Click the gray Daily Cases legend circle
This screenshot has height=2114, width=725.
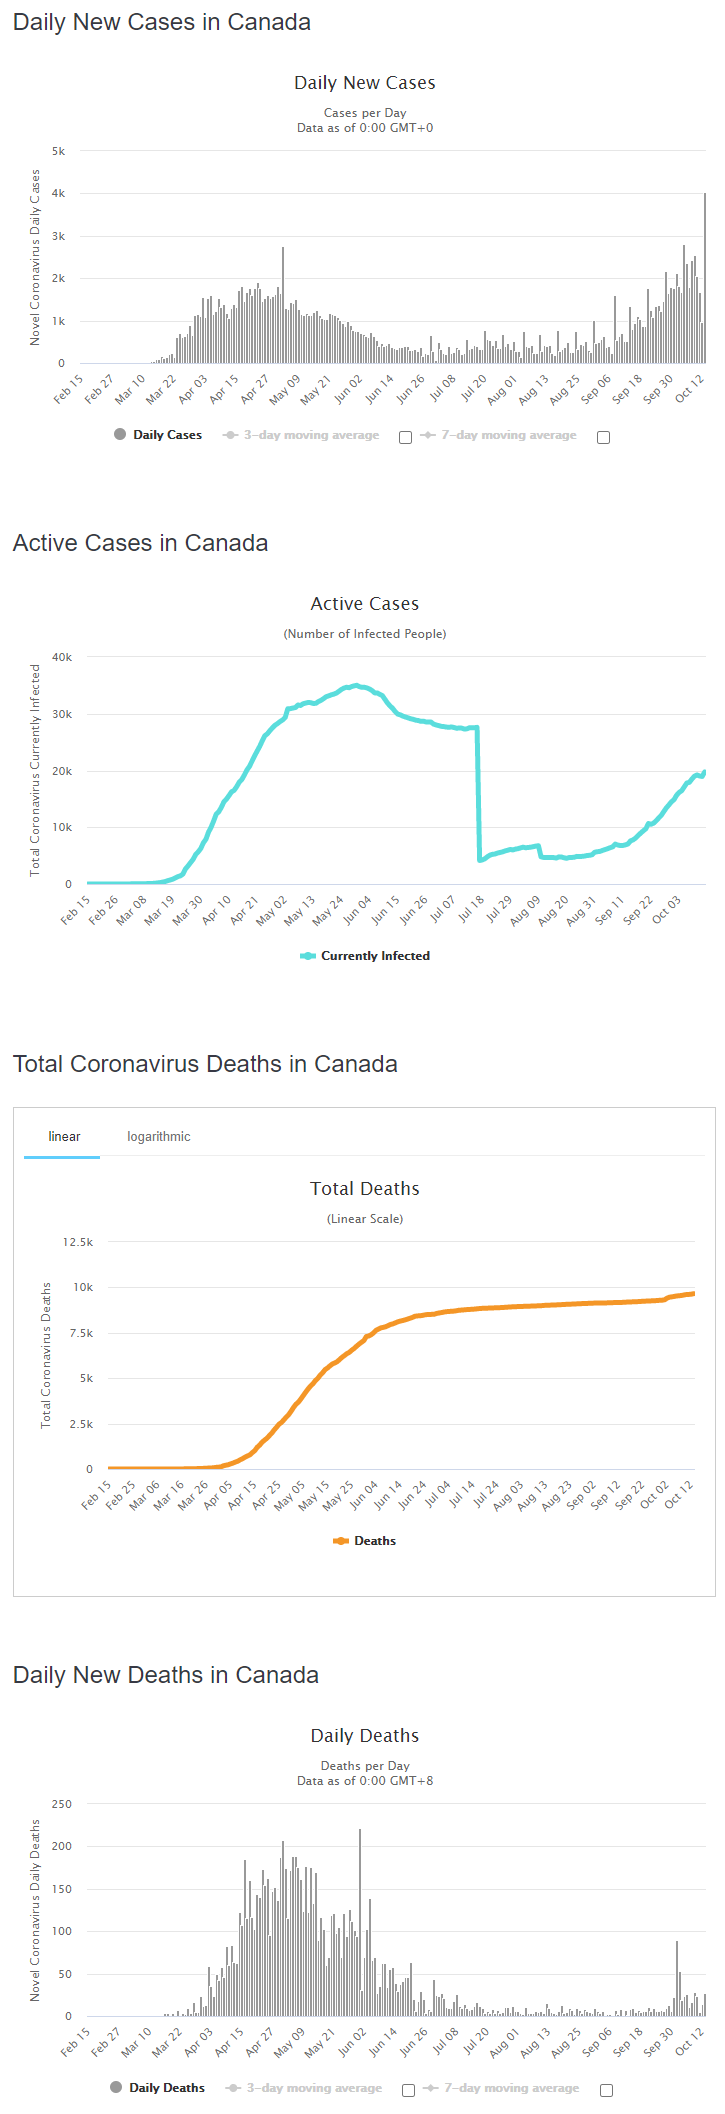(x=120, y=434)
